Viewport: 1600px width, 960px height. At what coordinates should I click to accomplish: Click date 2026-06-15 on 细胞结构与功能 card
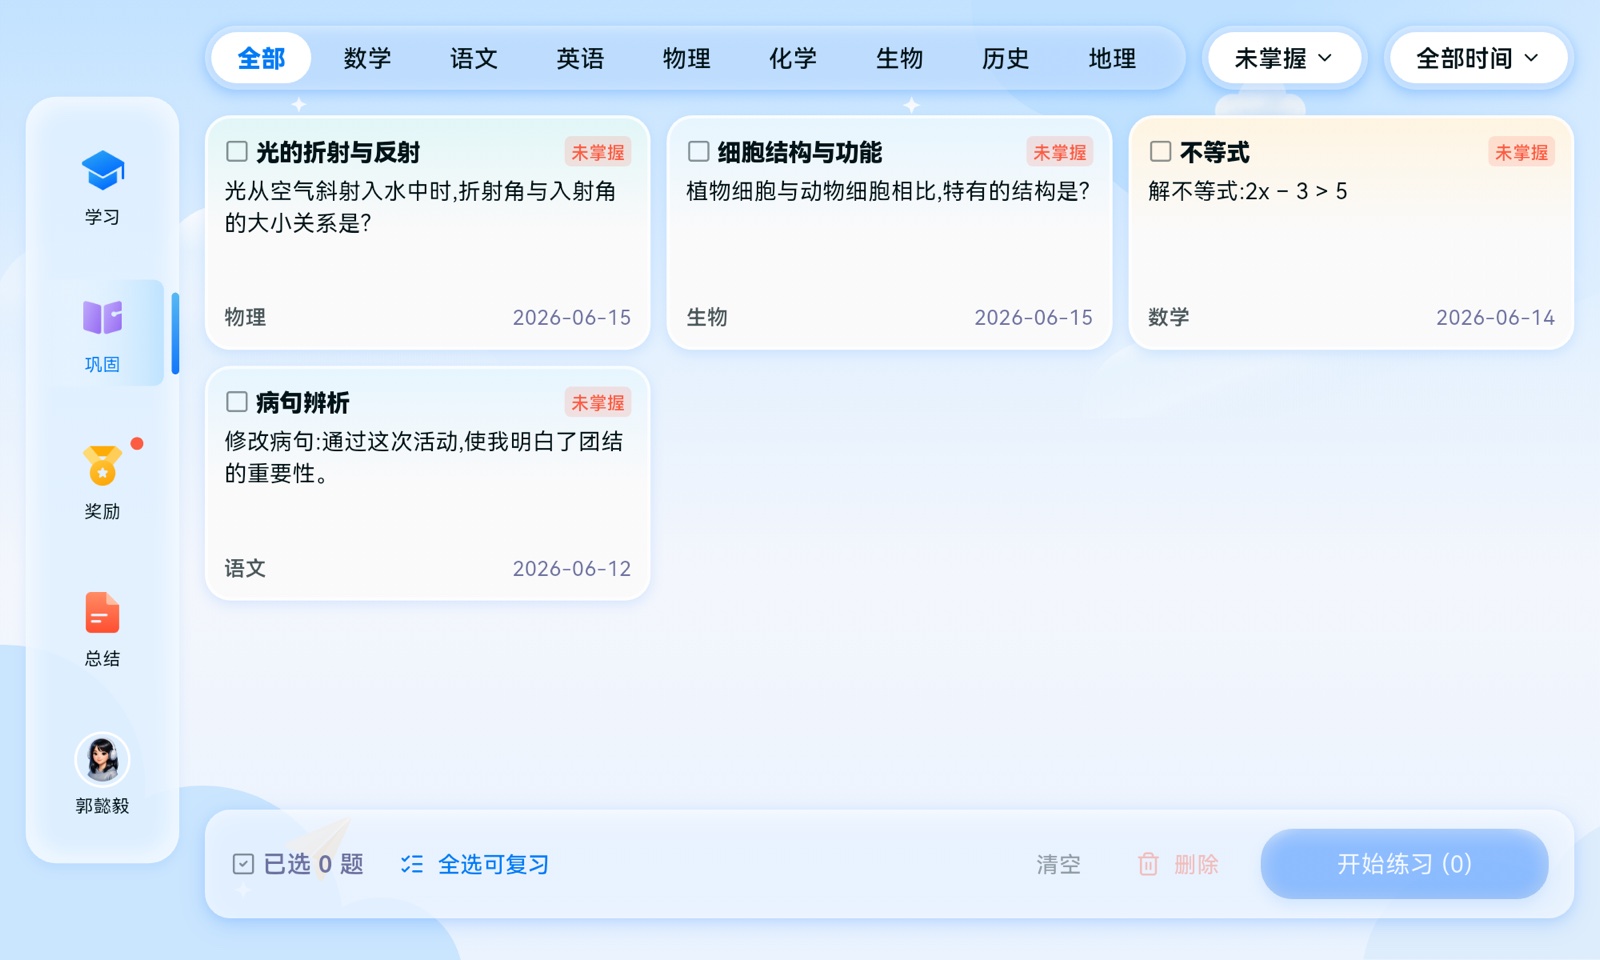tap(1034, 317)
